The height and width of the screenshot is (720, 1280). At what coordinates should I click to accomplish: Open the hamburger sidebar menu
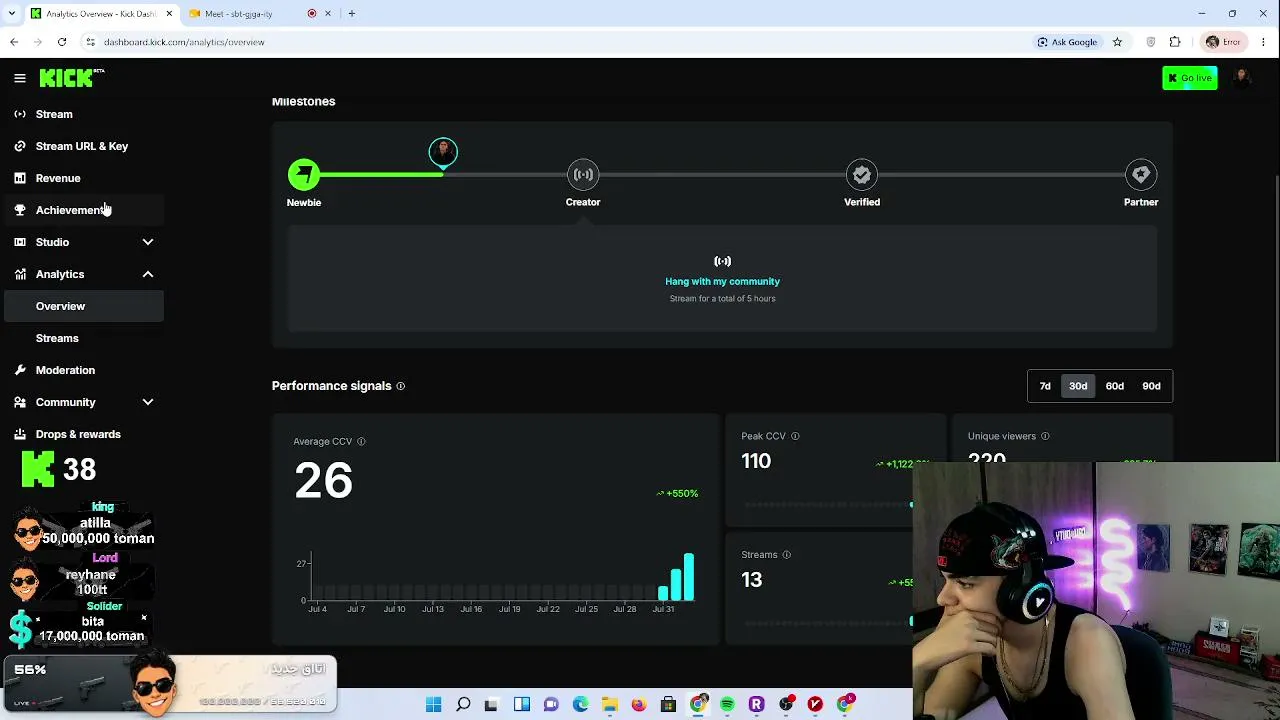pyautogui.click(x=20, y=78)
